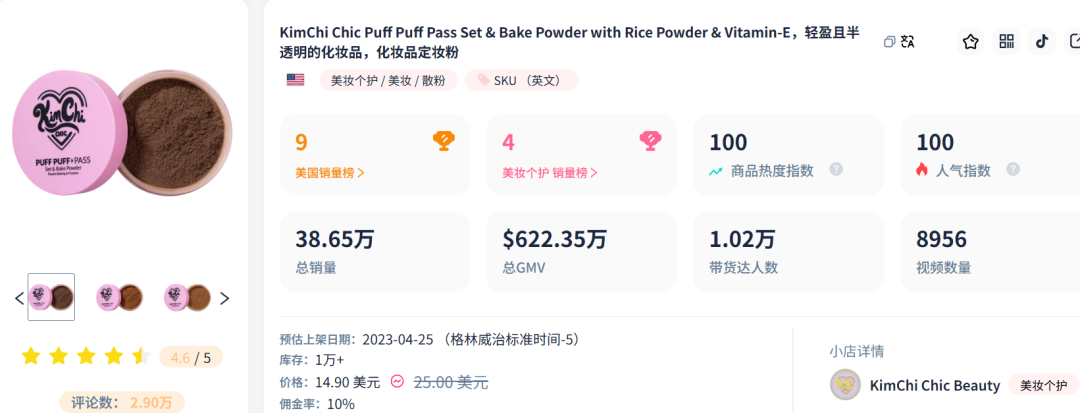This screenshot has width=1080, height=413.
Task: Select the second product thumbnail
Action: (119, 297)
